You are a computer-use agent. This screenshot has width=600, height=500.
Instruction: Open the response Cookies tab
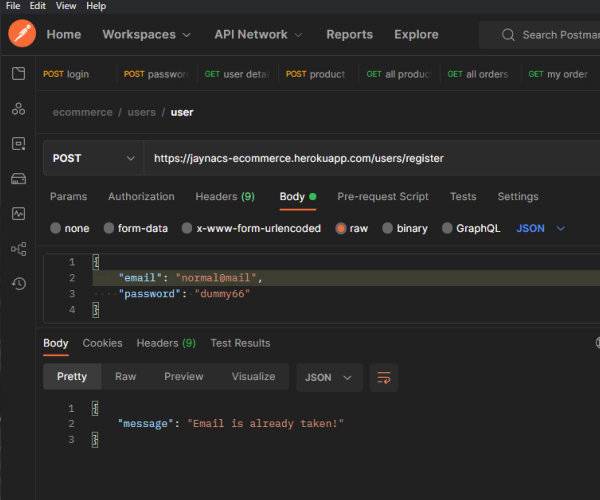102,343
